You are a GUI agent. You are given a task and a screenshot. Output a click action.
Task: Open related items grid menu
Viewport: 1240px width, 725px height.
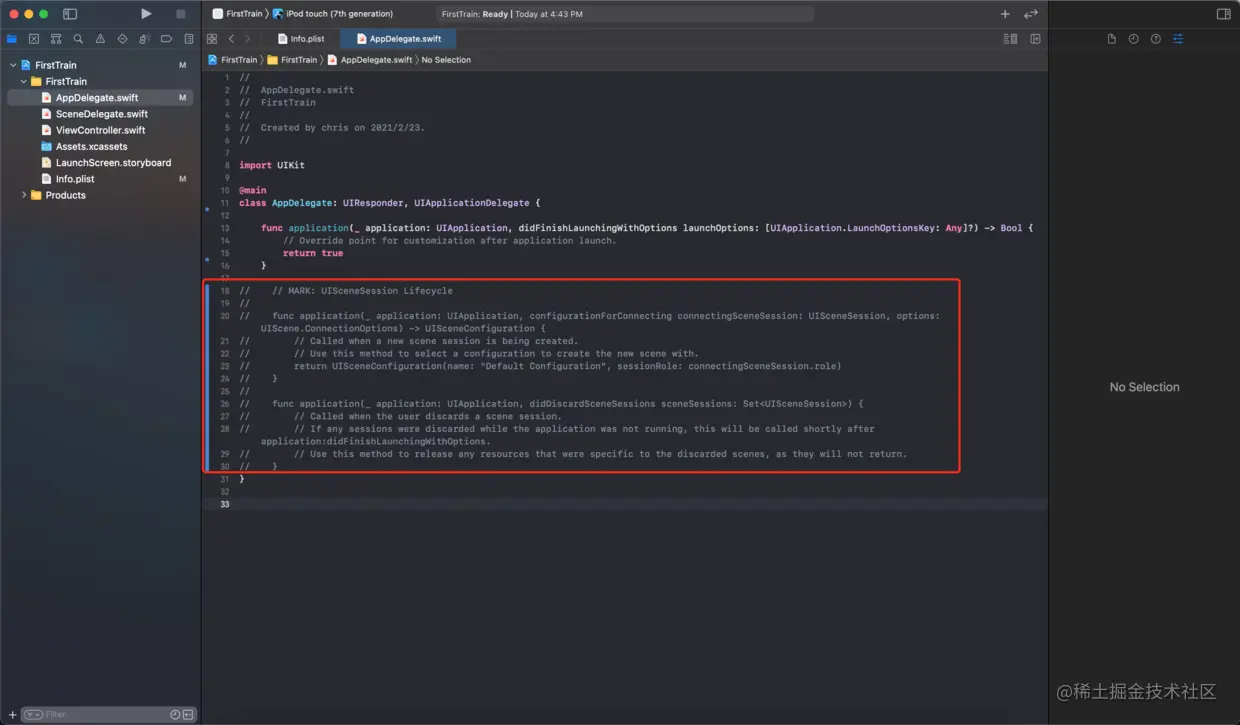[x=212, y=39]
